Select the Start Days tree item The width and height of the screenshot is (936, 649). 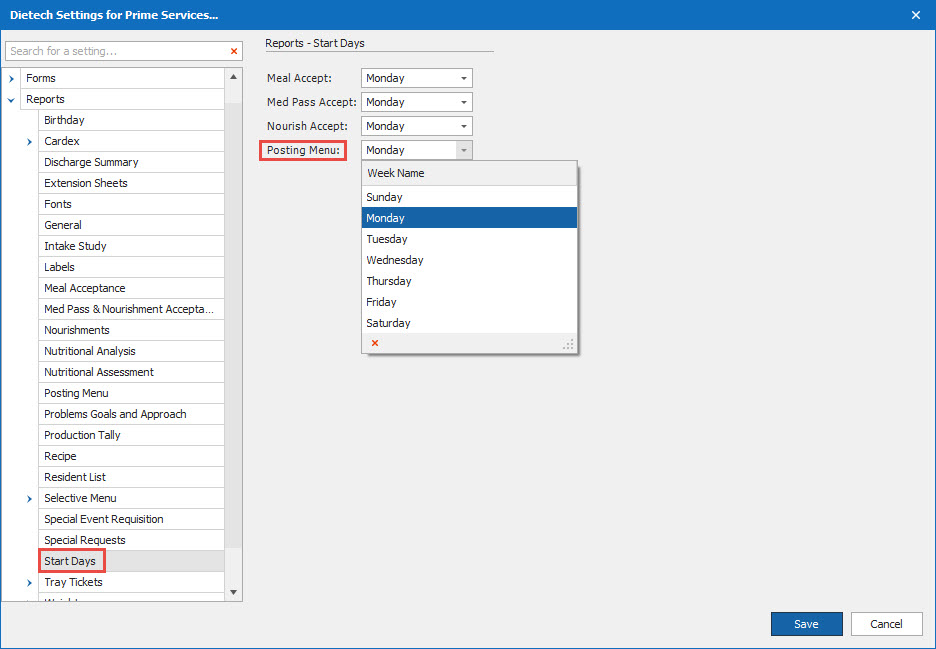(131, 561)
